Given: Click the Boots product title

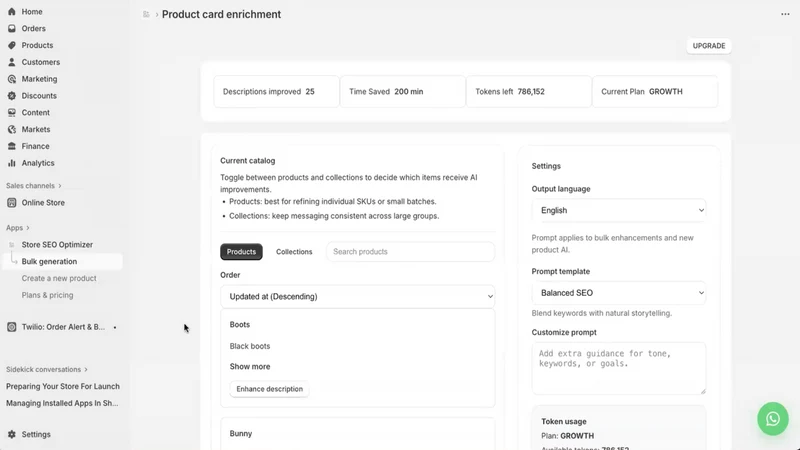Looking at the screenshot, I should [240, 324].
